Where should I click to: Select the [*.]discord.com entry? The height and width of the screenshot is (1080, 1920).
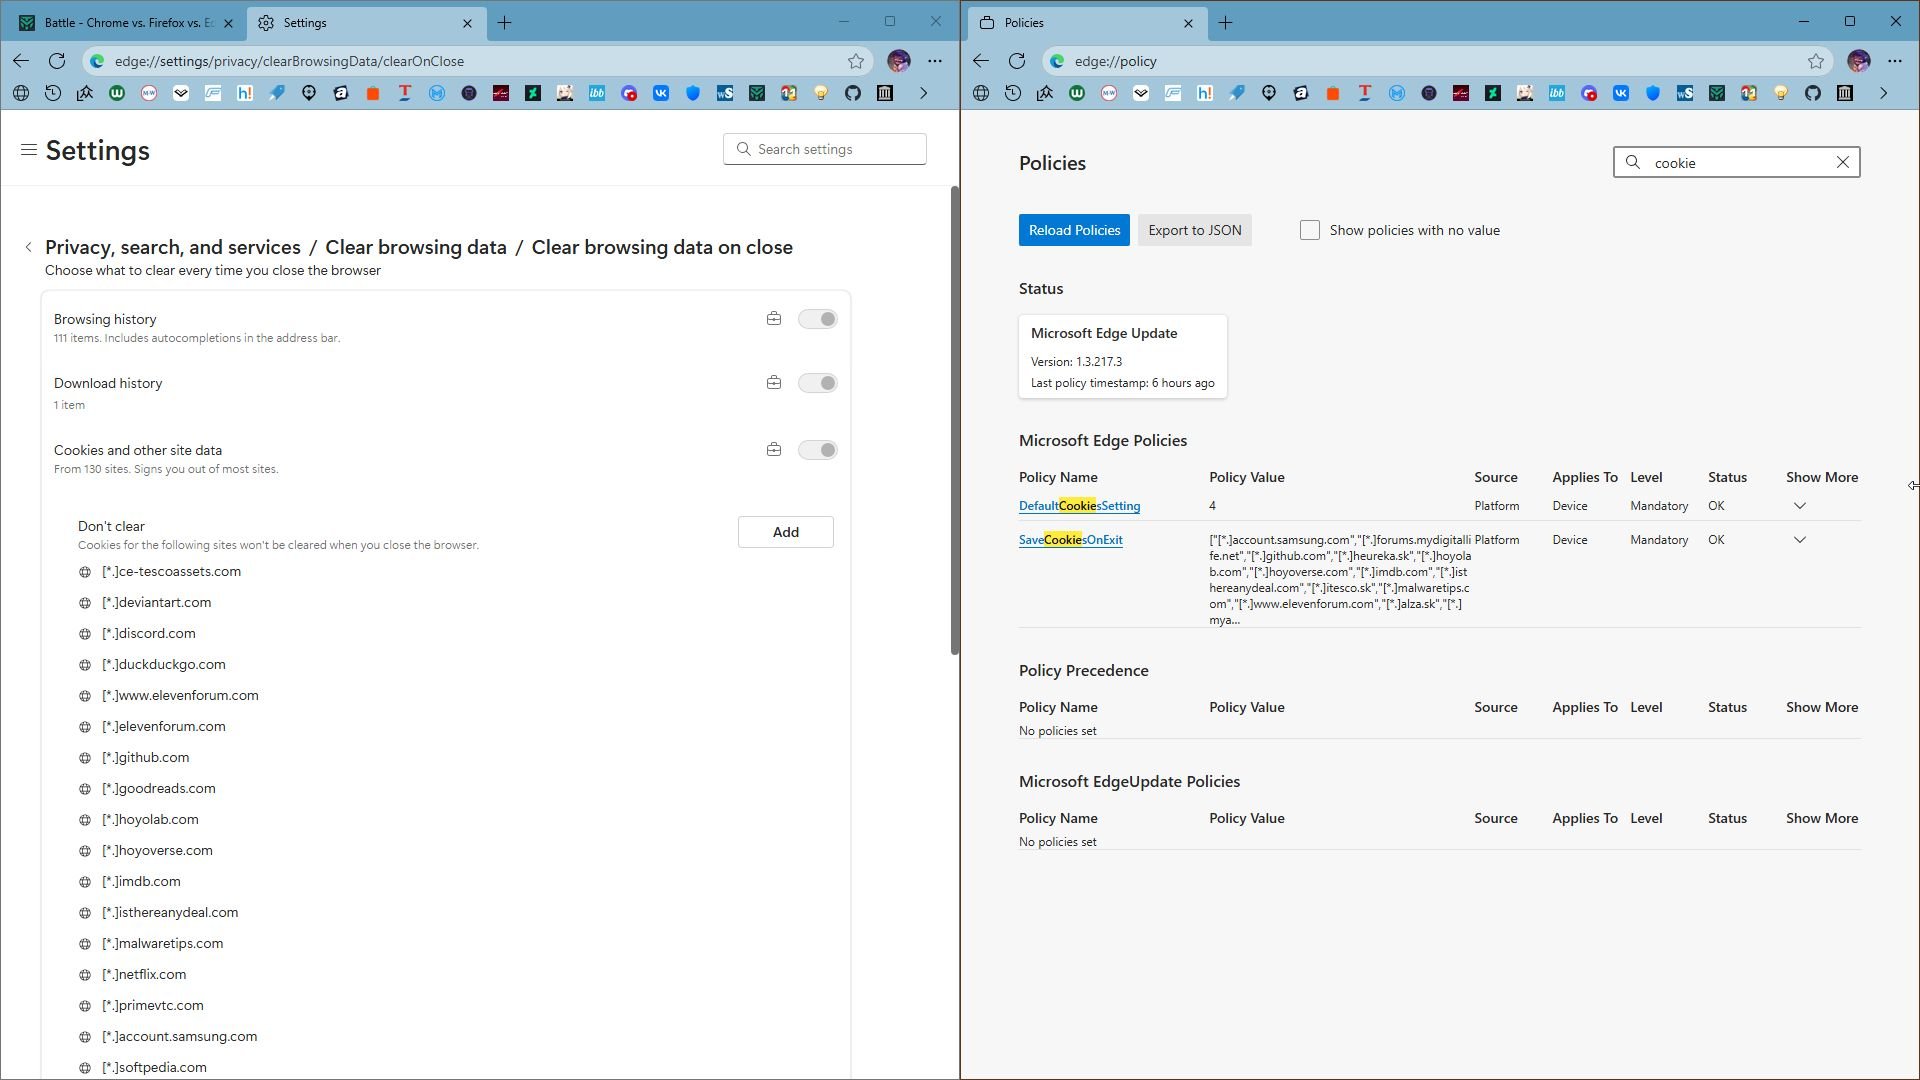(x=149, y=633)
